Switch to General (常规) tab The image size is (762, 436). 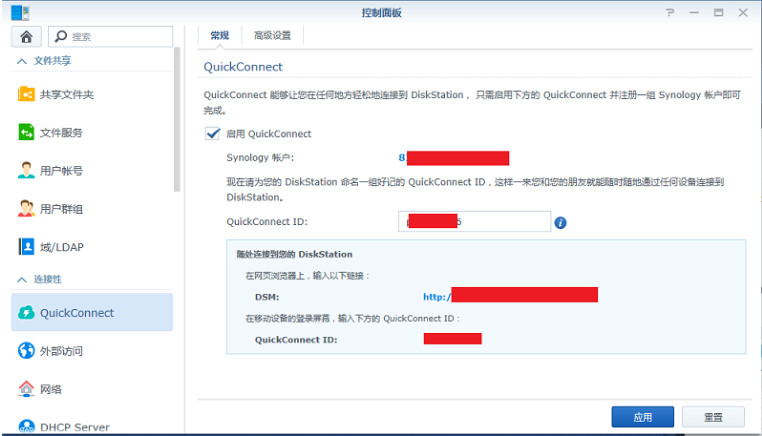coord(220,35)
